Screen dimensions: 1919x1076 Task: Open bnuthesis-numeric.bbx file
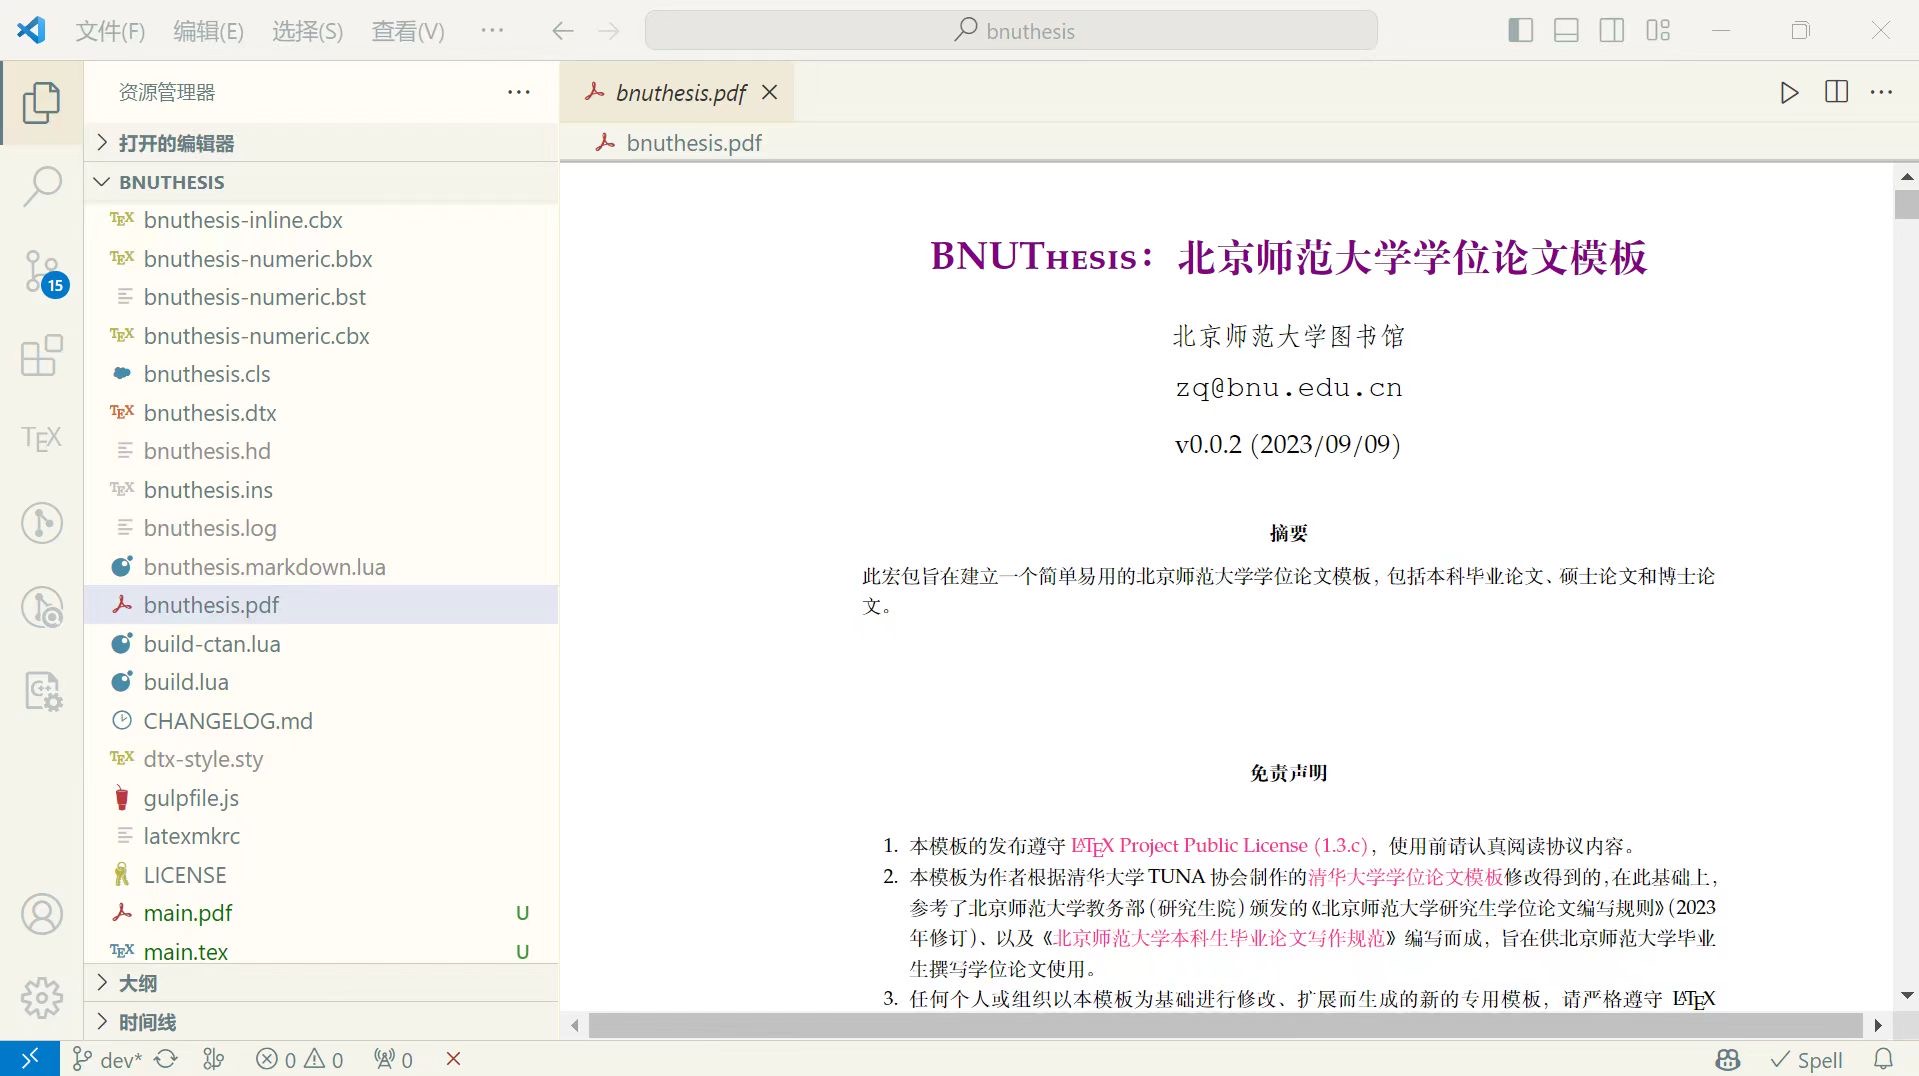[x=321, y=259]
